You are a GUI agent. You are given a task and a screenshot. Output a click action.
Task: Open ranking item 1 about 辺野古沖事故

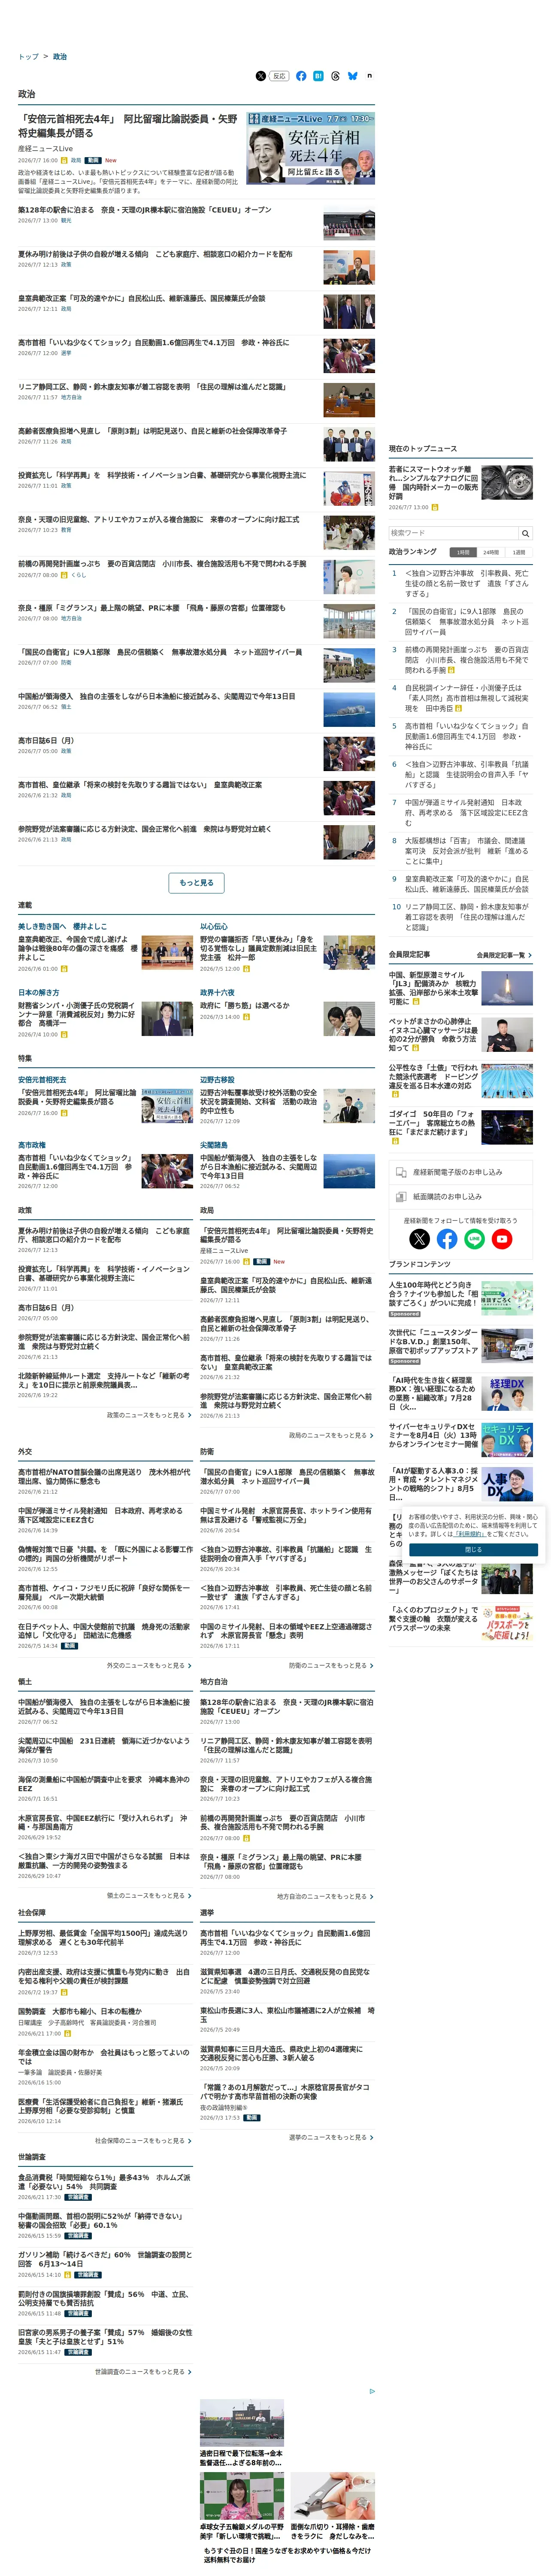[x=466, y=583]
